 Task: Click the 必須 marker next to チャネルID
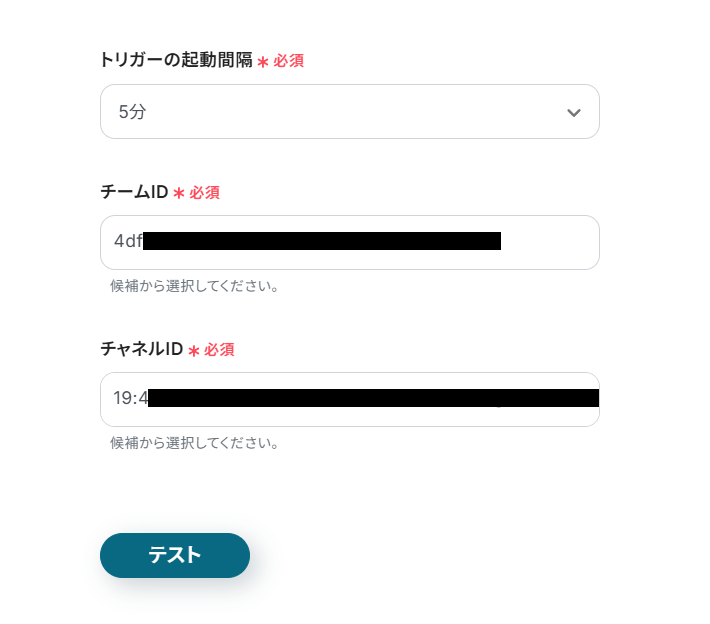click(219, 350)
